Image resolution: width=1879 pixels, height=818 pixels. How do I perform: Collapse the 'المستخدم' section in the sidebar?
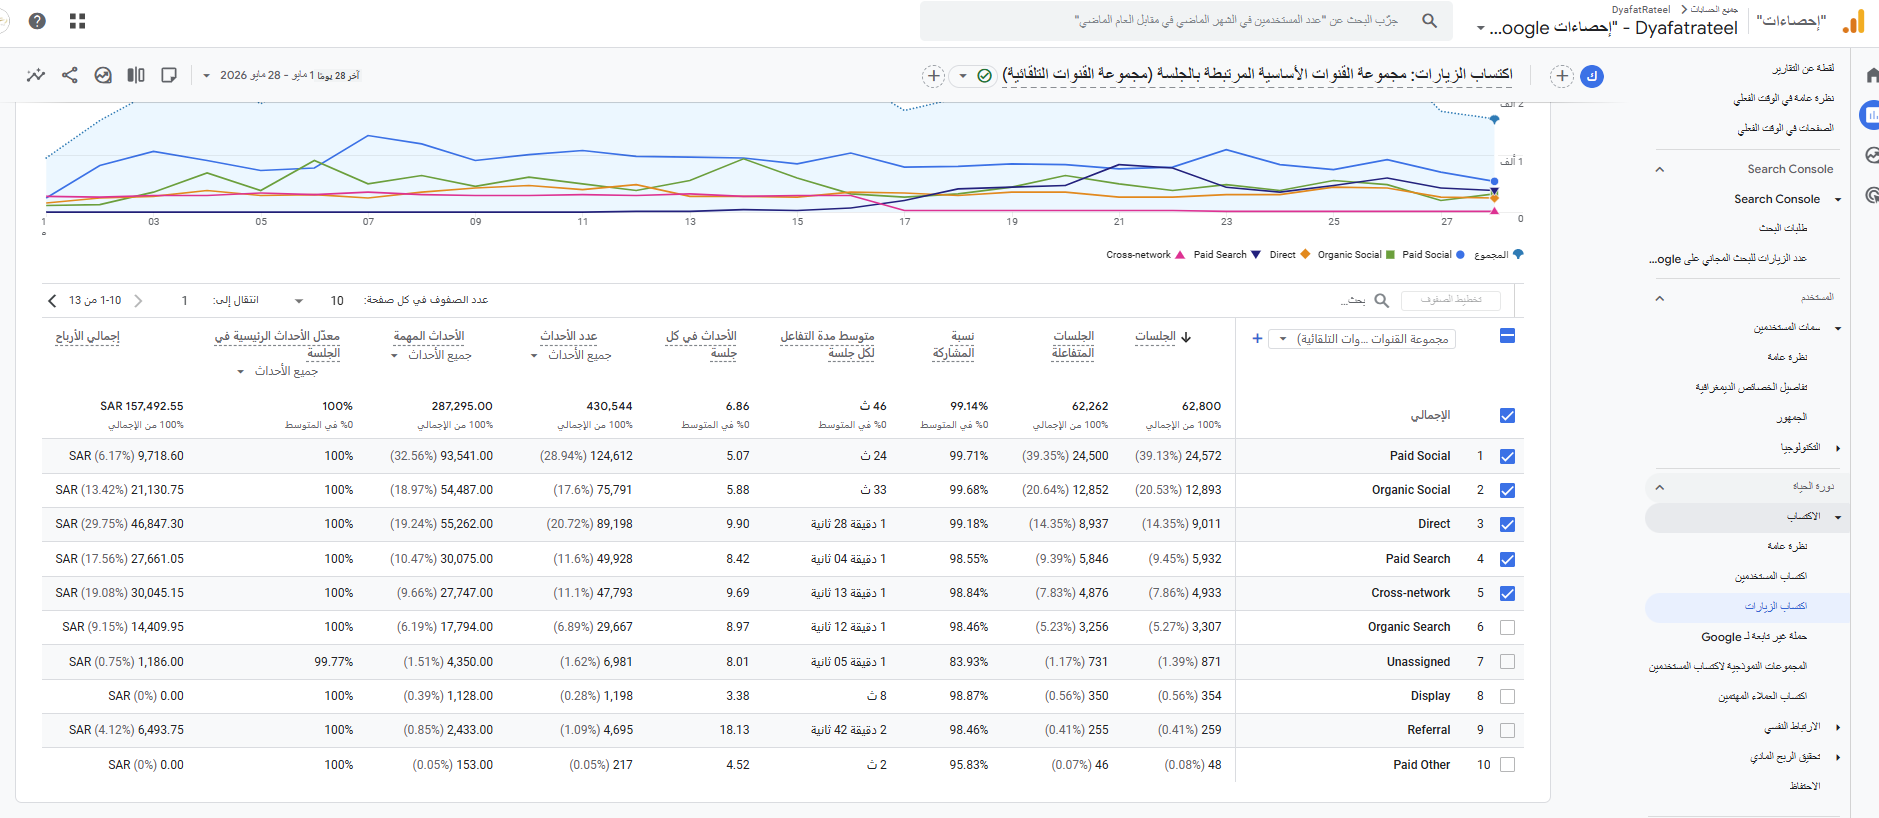pyautogui.click(x=1659, y=297)
